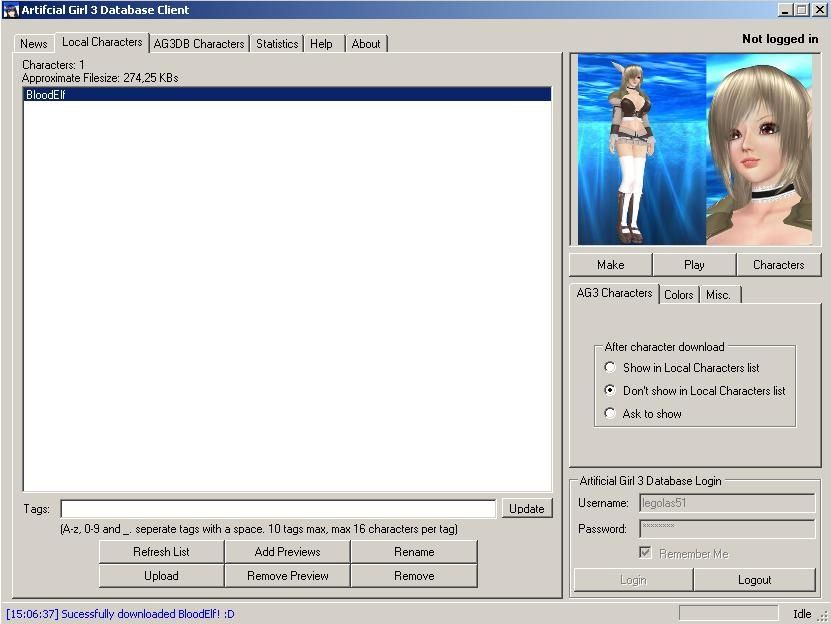This screenshot has width=831, height=624.
Task: Open the AG3DB Characters tab
Action: tap(199, 43)
